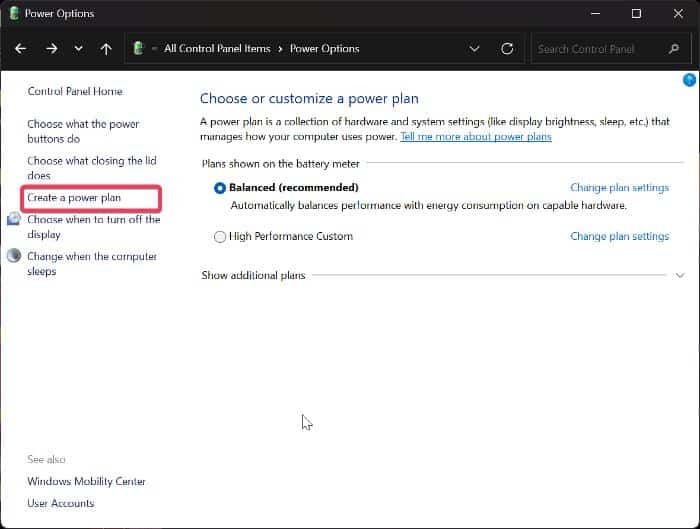Open Tell me more about power plans
This screenshot has height=529, width=700.
point(475,137)
